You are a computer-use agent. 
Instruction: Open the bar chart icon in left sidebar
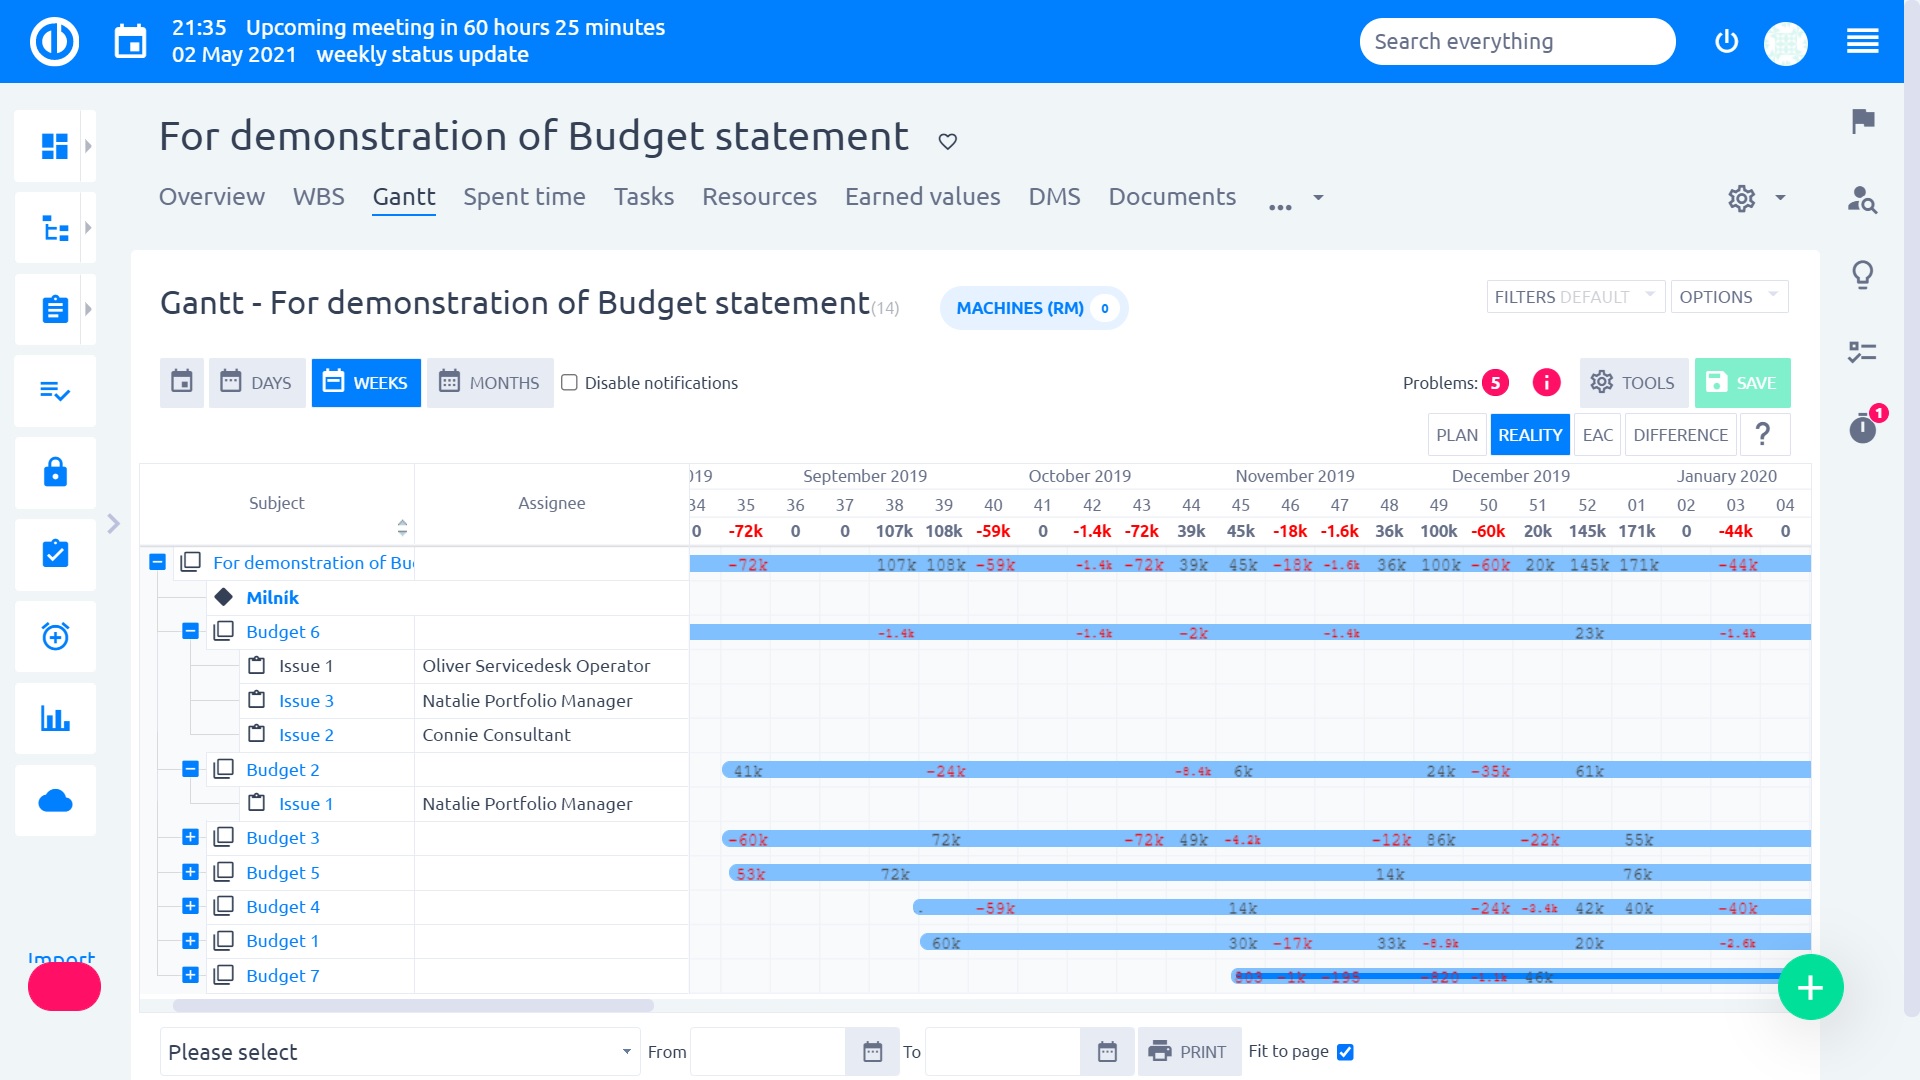coord(55,719)
